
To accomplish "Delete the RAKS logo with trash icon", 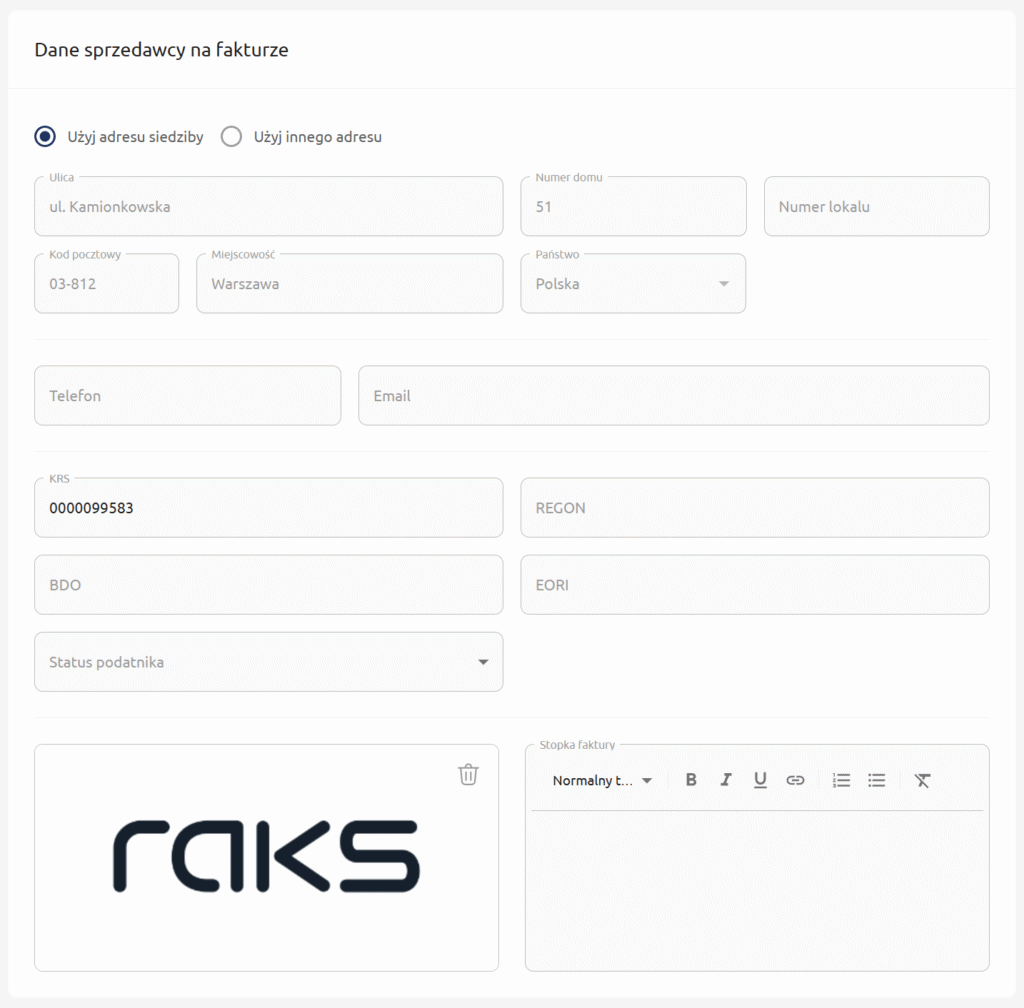I will pos(468,774).
